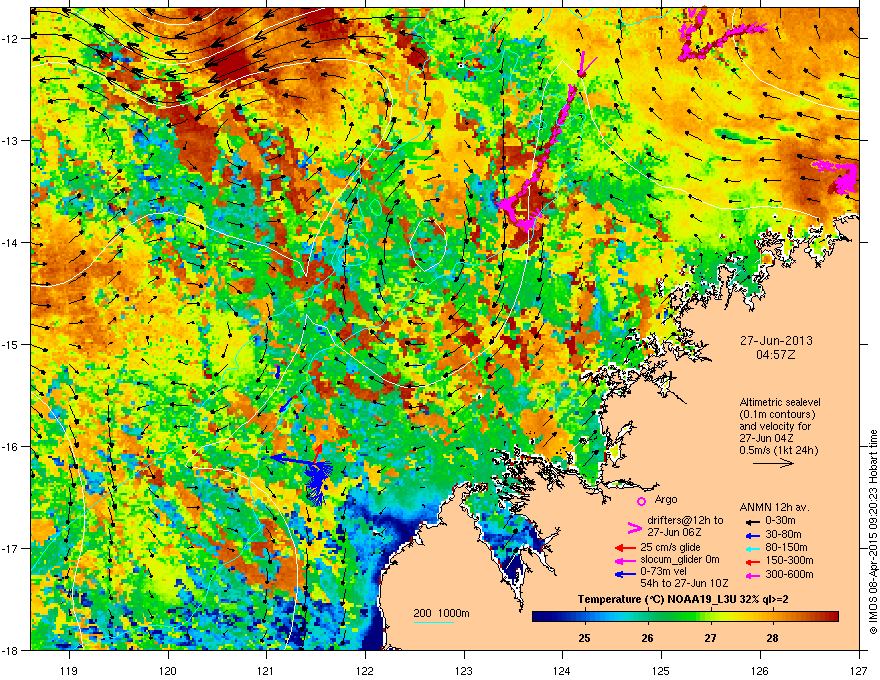Click the 04:57Z time label
Screen dimensions: 880x680
[x=776, y=355]
